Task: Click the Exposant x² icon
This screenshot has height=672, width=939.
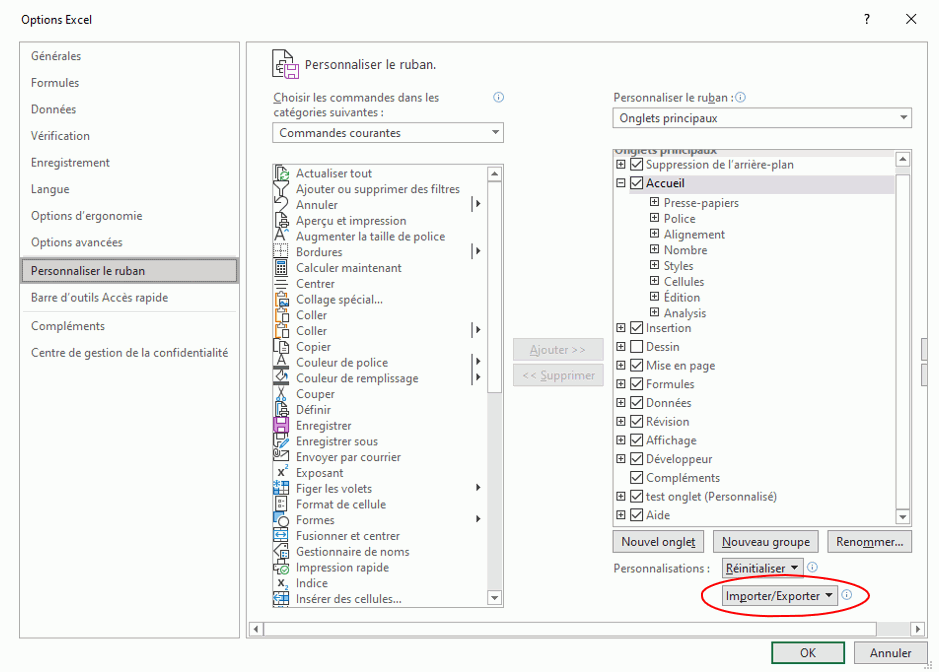Action: point(281,472)
